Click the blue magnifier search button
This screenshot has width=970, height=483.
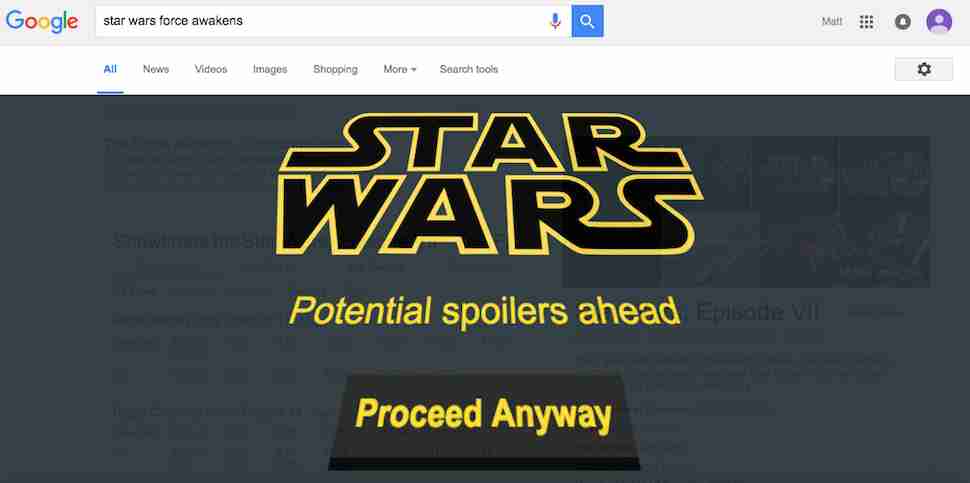pyautogui.click(x=587, y=21)
